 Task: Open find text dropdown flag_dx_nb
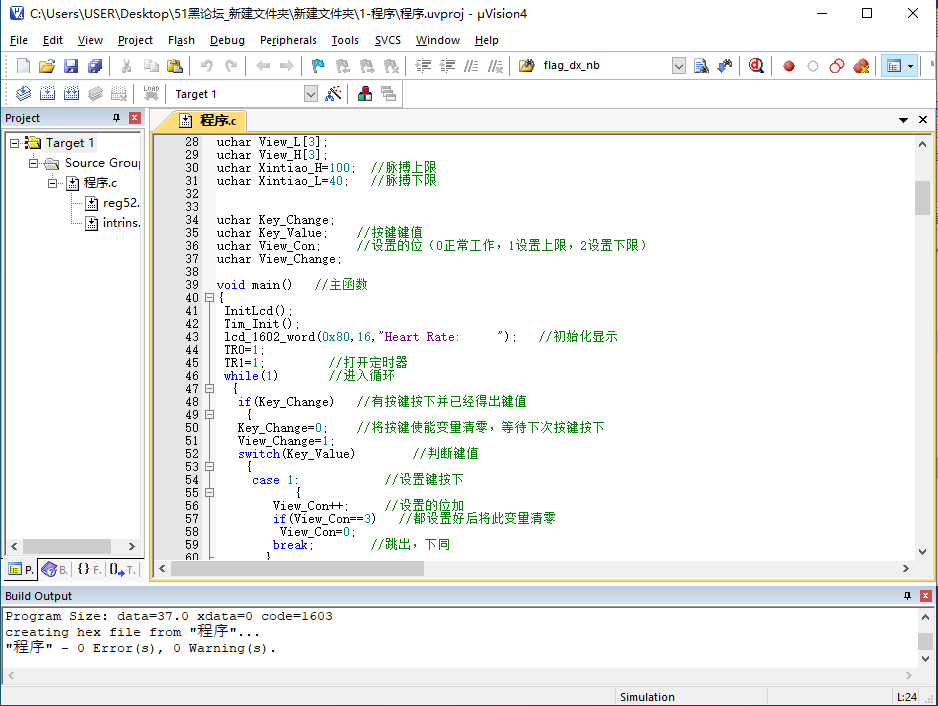678,66
